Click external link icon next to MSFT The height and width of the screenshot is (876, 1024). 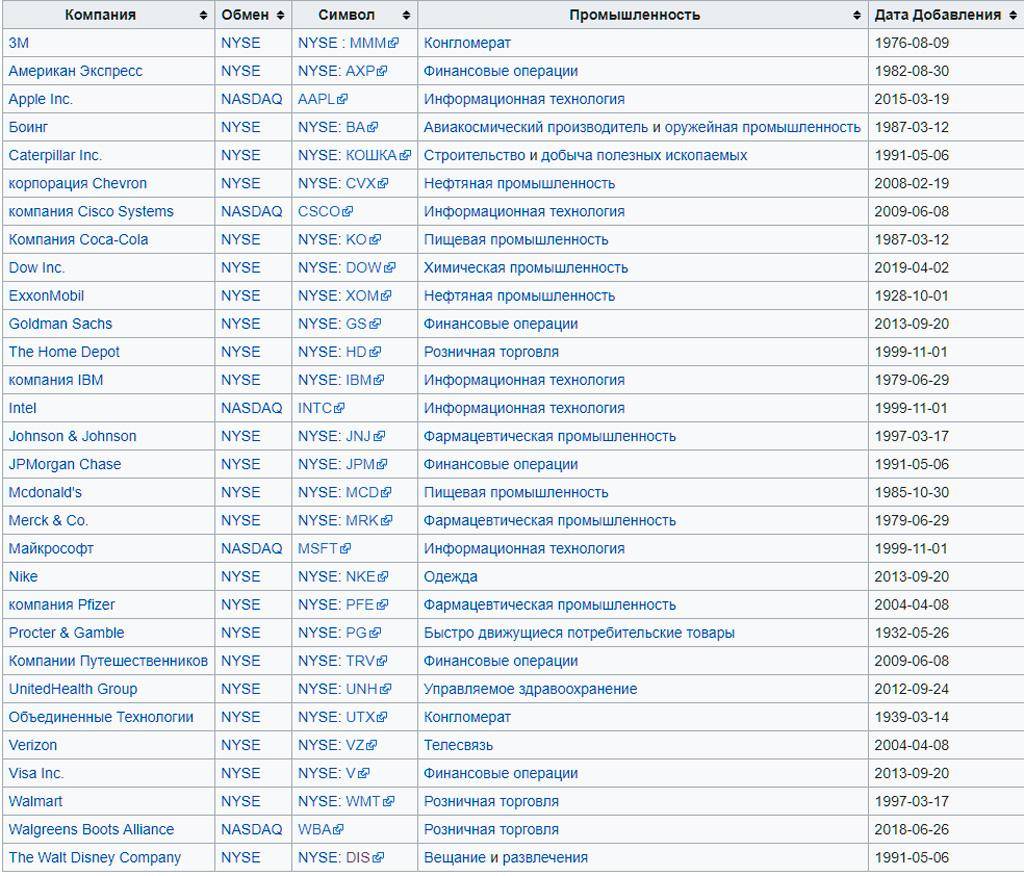(x=346, y=549)
